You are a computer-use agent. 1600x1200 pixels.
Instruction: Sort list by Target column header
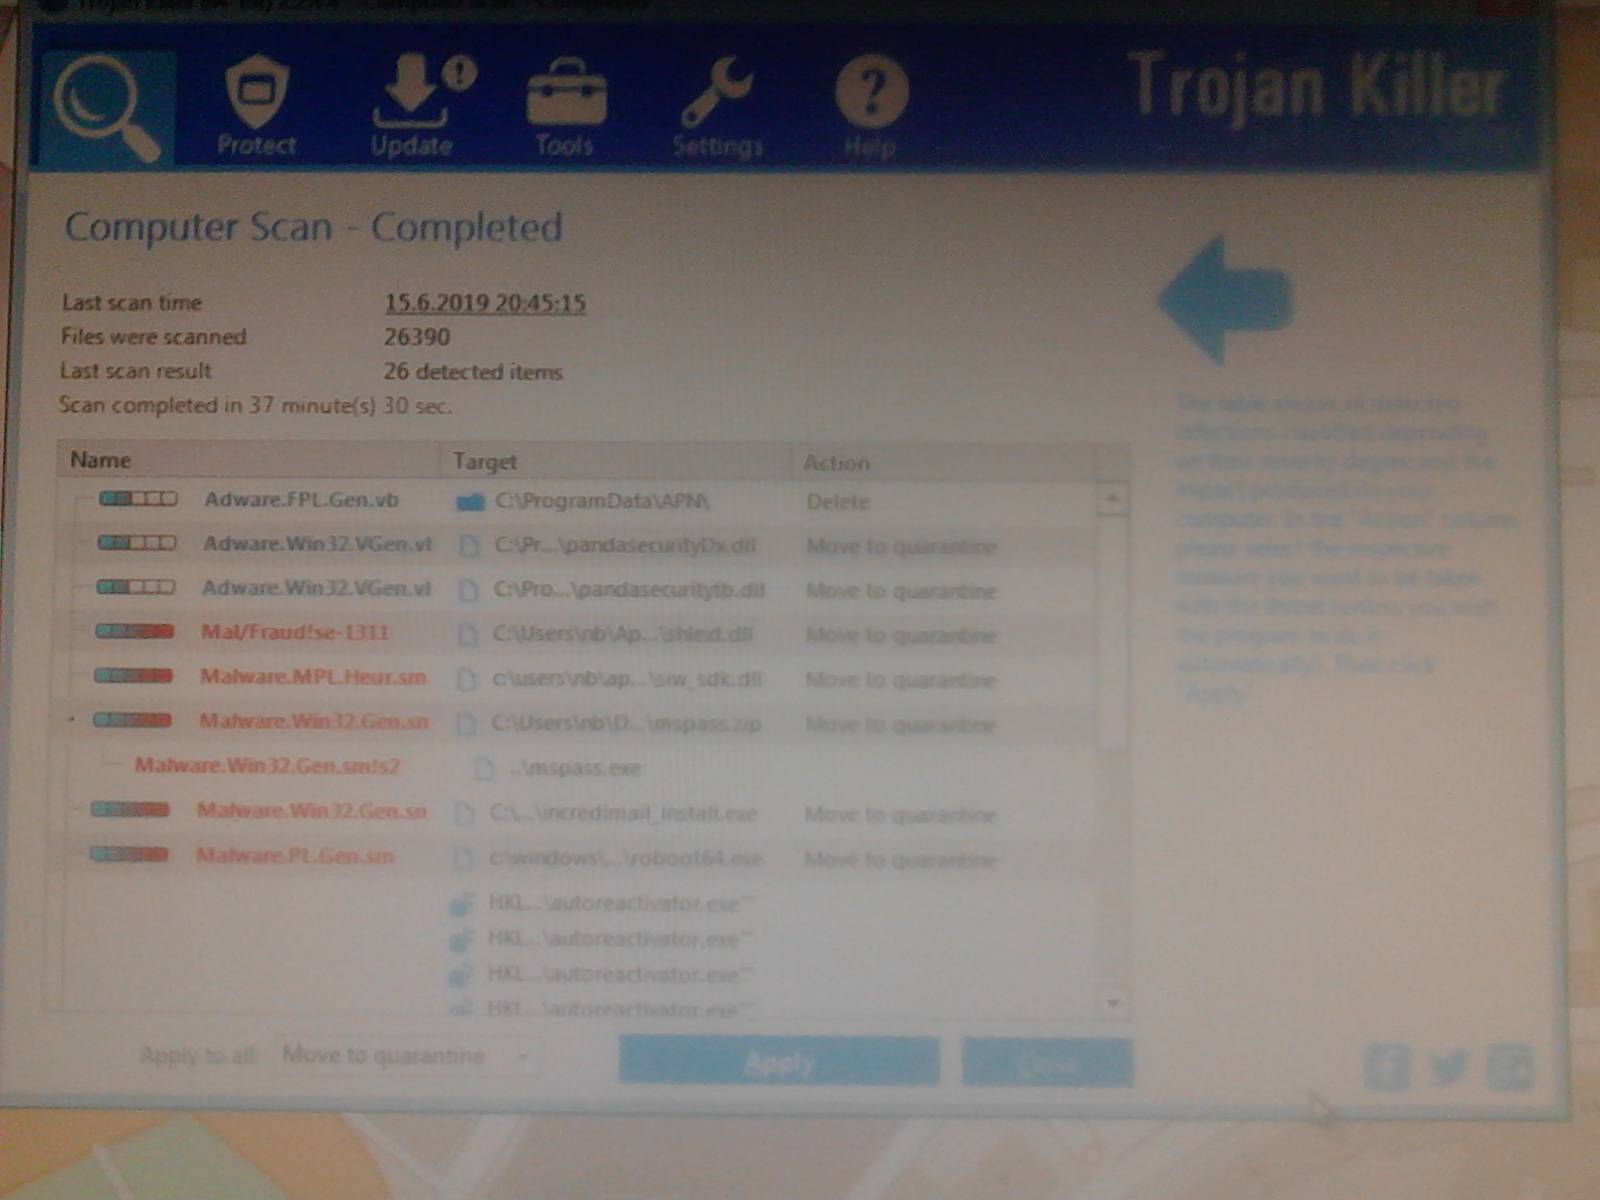tap(615, 462)
